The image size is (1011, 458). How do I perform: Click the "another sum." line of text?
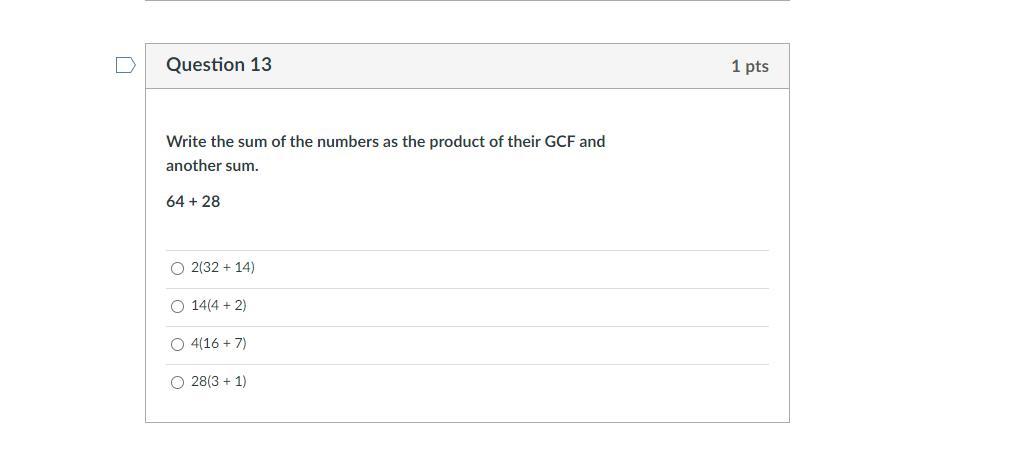coord(212,166)
